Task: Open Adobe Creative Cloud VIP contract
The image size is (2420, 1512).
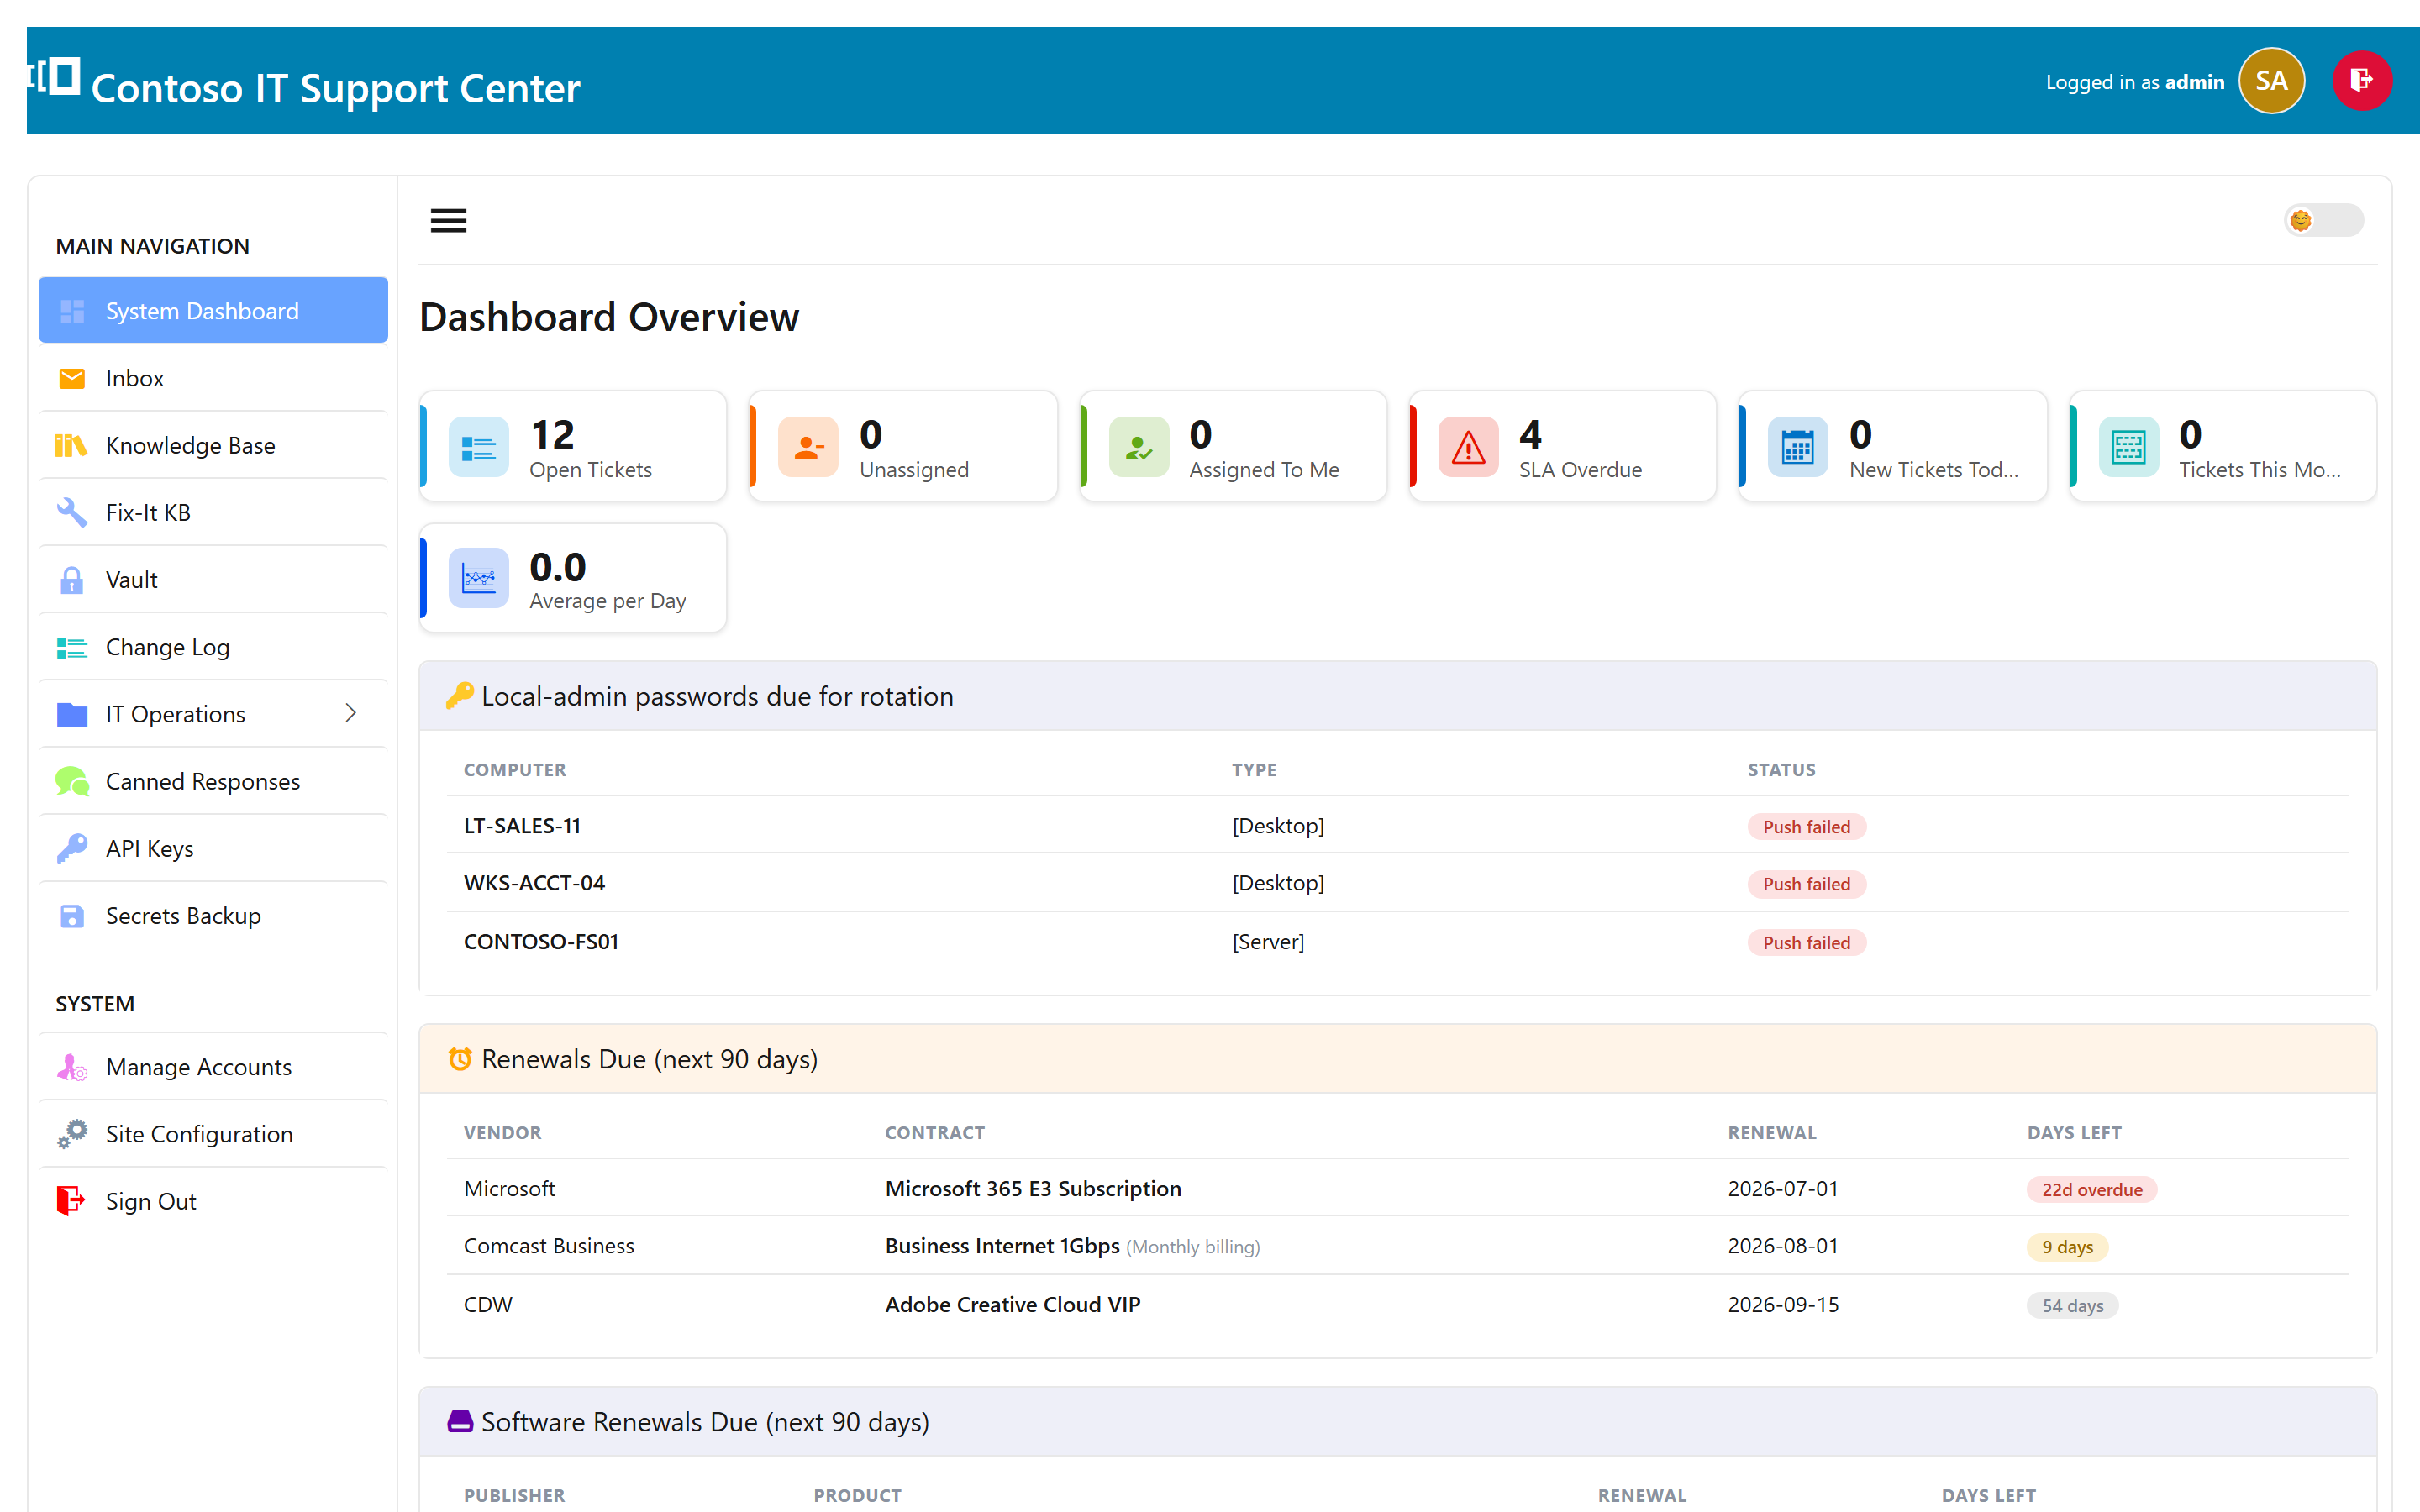Action: pyautogui.click(x=1012, y=1305)
